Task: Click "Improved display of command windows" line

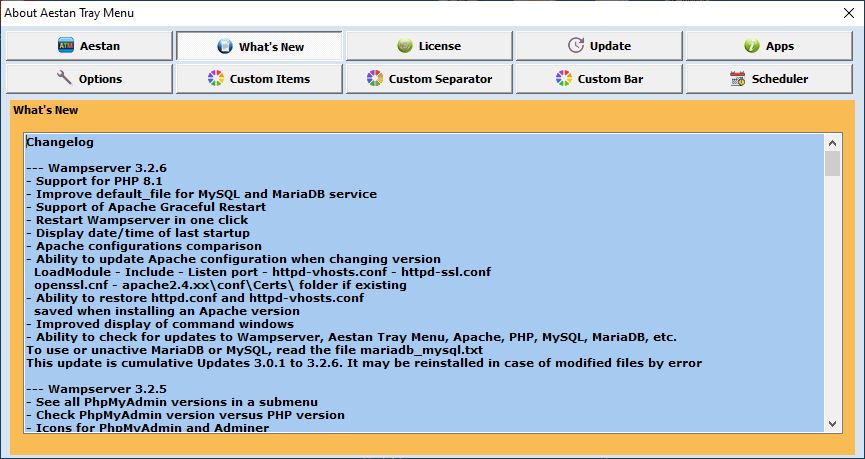Action: click(x=161, y=324)
